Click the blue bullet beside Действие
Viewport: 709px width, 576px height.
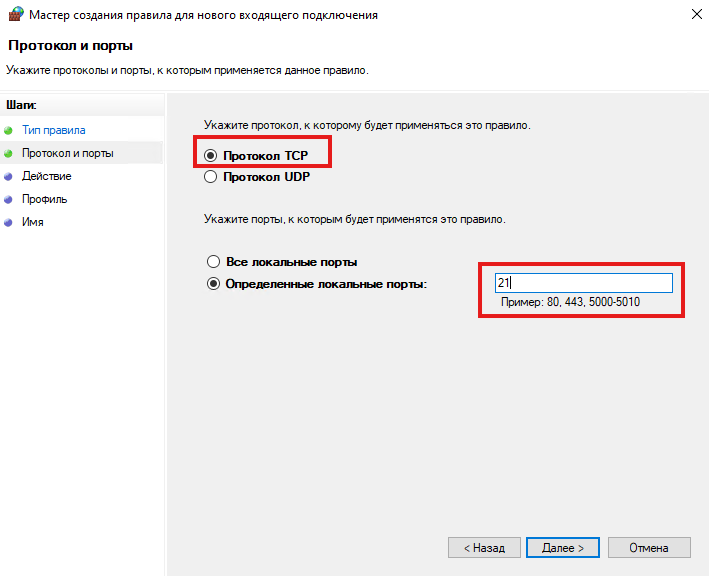[9, 176]
